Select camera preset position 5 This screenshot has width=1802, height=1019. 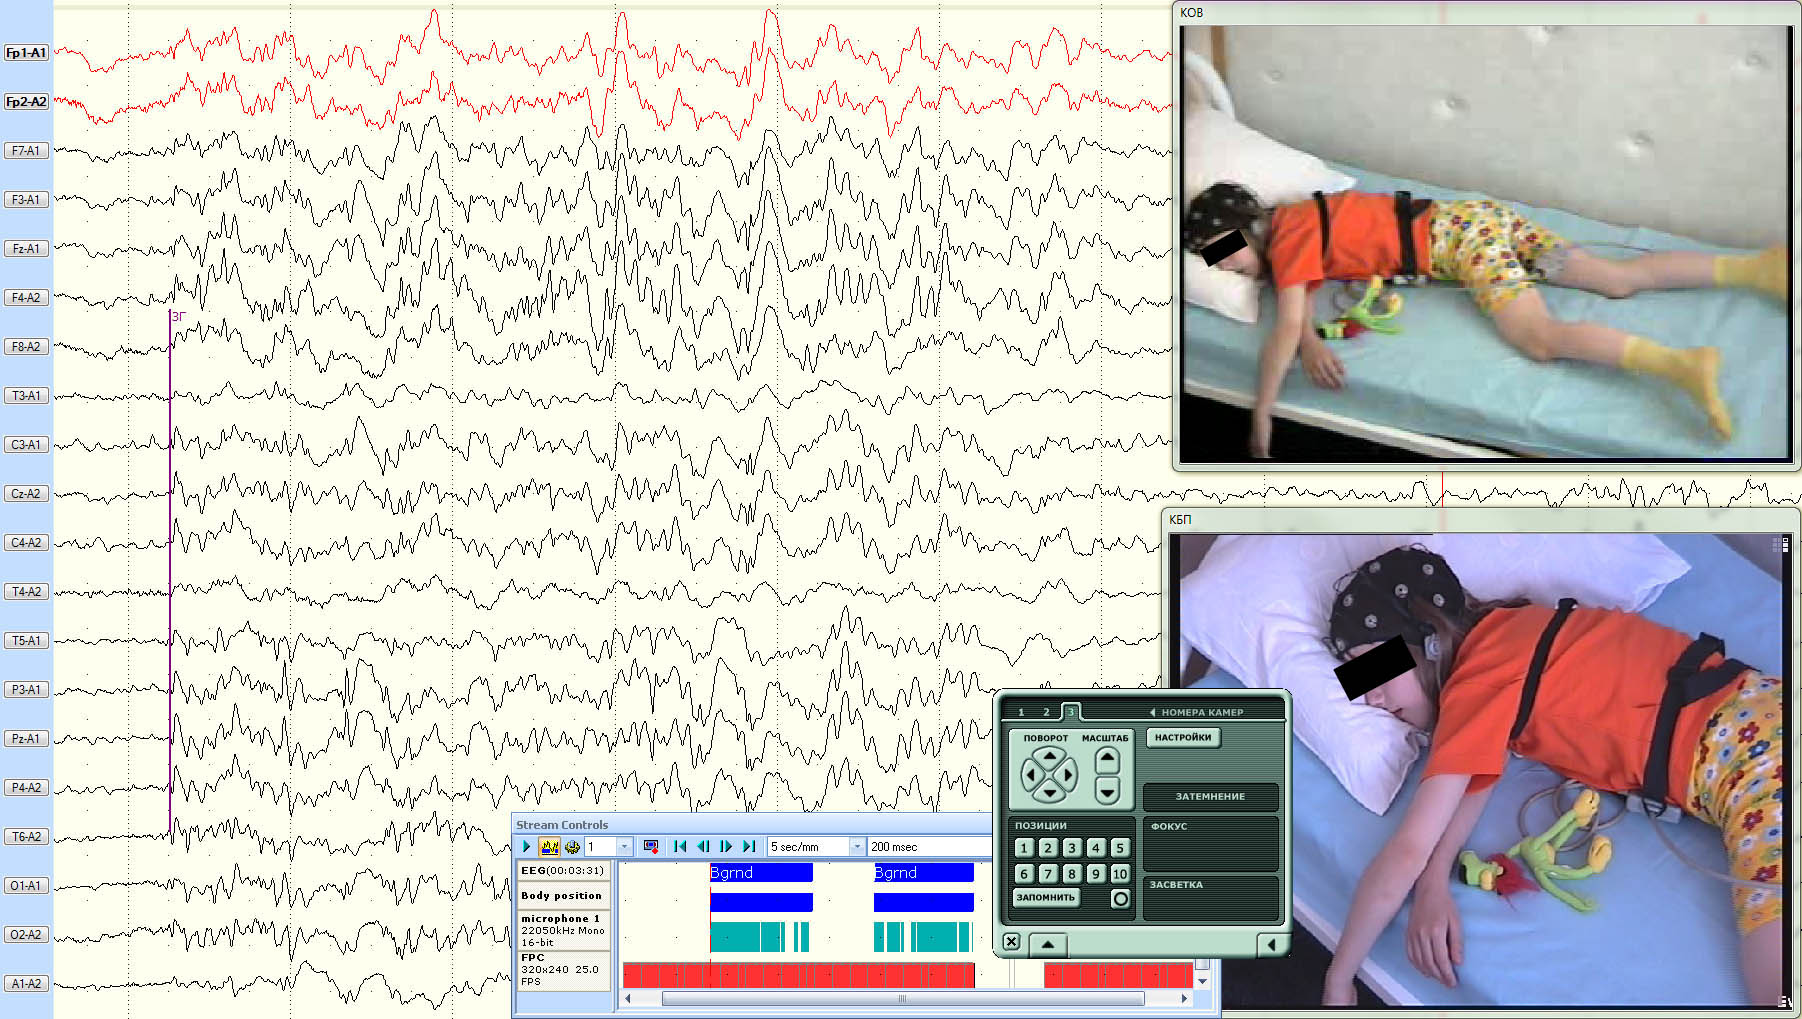(1120, 848)
